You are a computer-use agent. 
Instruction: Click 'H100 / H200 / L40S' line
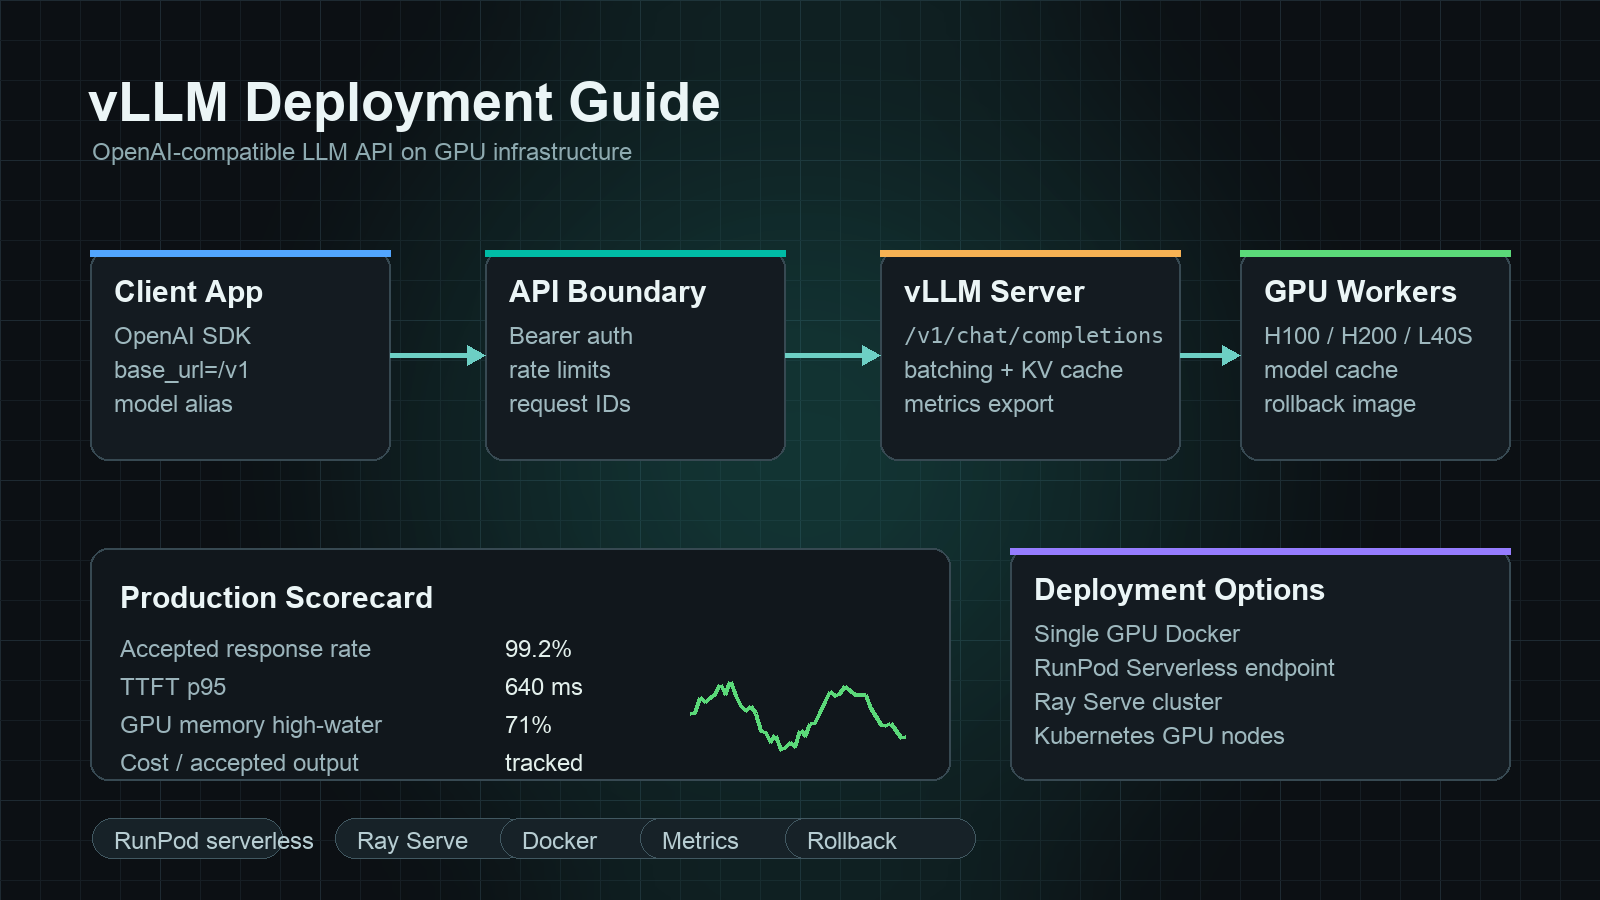[x=1368, y=336]
